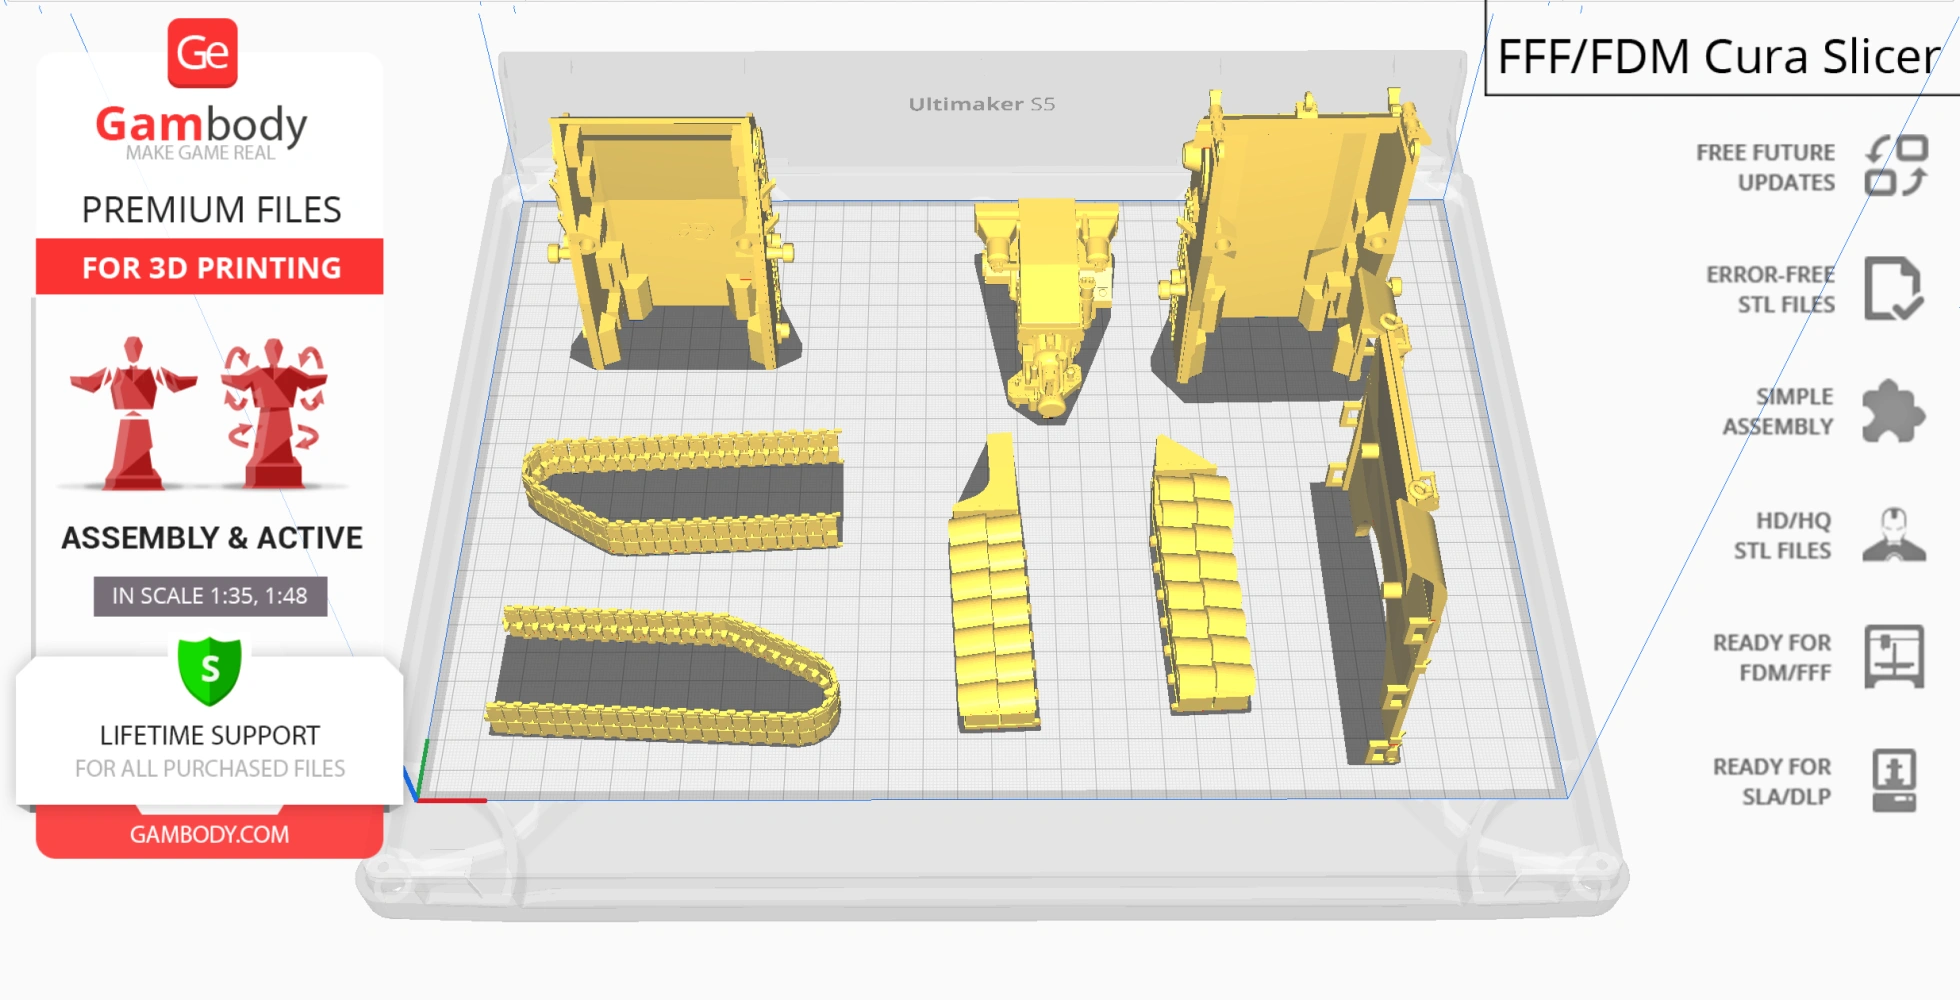Click the red Ge logo icon
Image resolution: width=1960 pixels, height=1000 pixels.
click(203, 53)
